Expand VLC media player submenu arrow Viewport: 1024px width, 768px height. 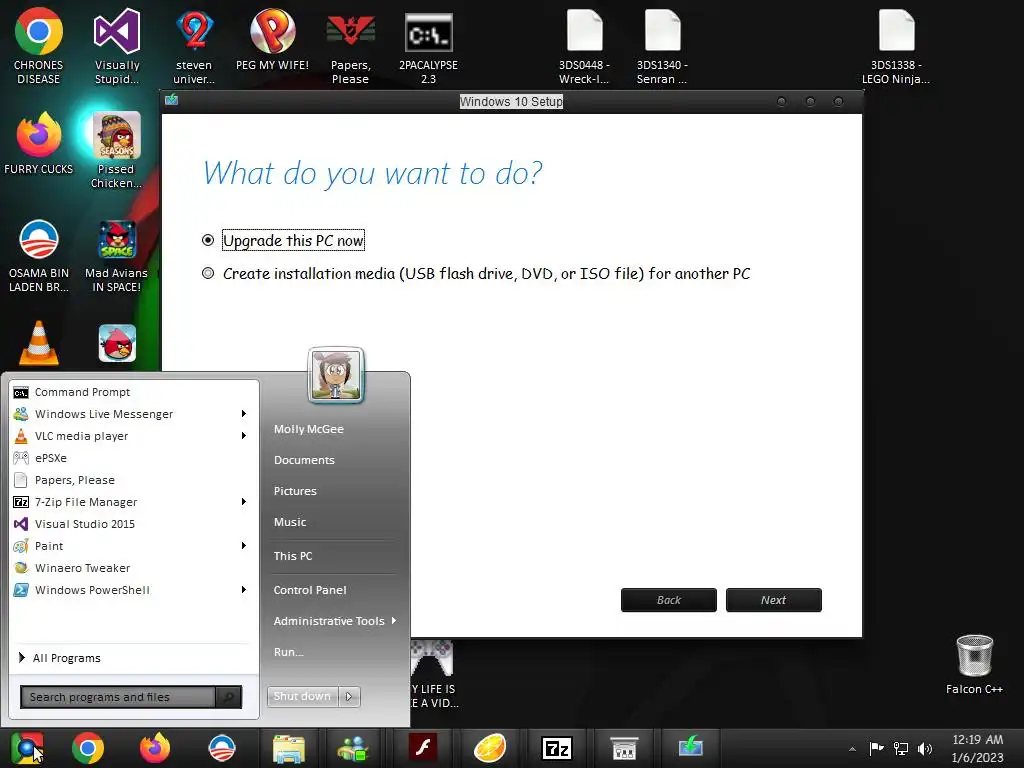click(244, 436)
